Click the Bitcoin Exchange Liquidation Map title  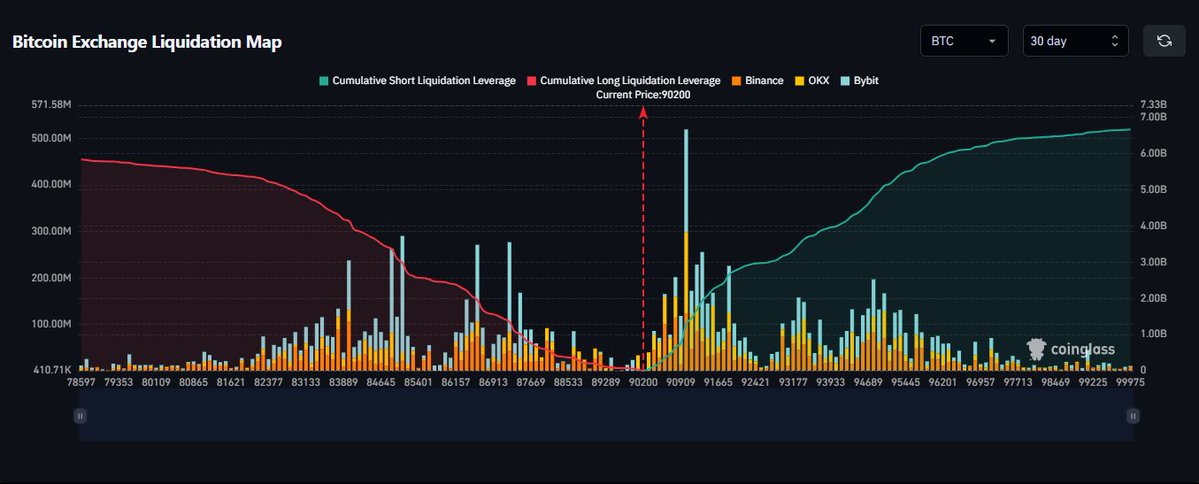pos(147,42)
